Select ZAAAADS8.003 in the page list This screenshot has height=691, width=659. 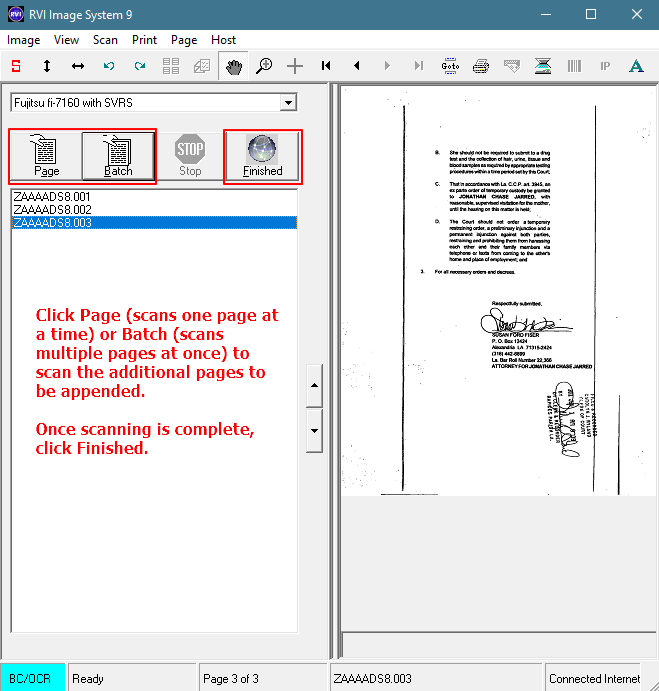154,223
